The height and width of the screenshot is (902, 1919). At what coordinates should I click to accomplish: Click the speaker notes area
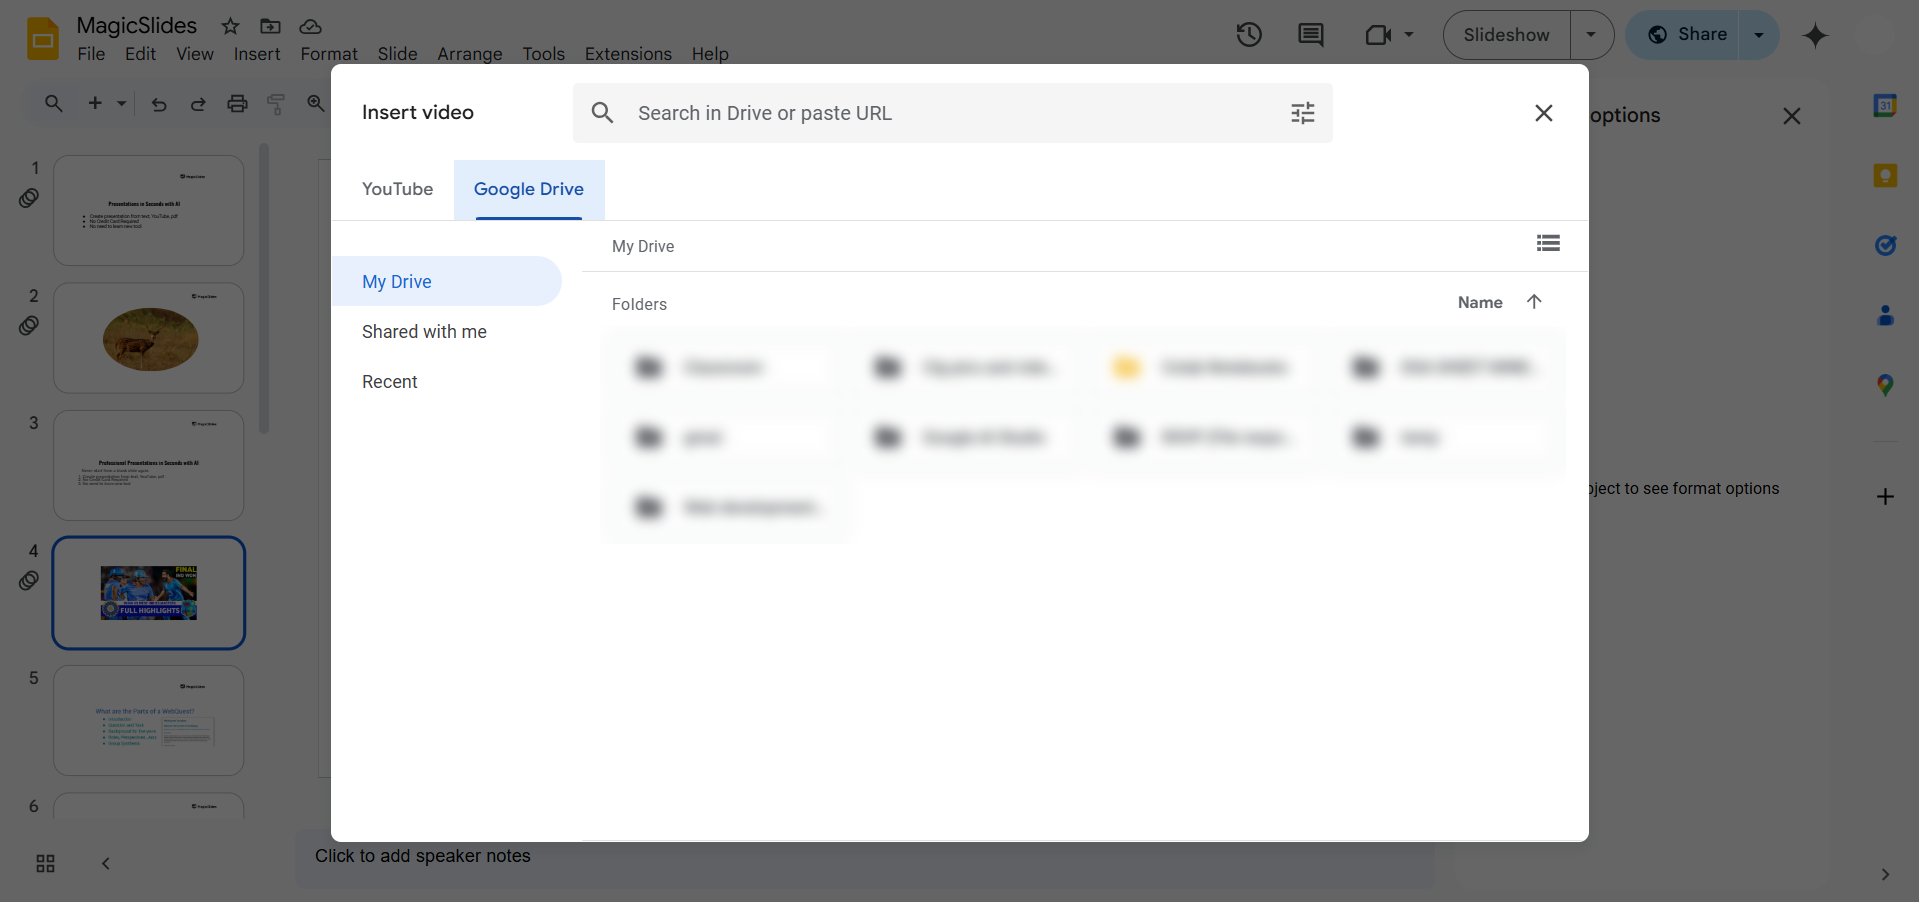point(865,857)
